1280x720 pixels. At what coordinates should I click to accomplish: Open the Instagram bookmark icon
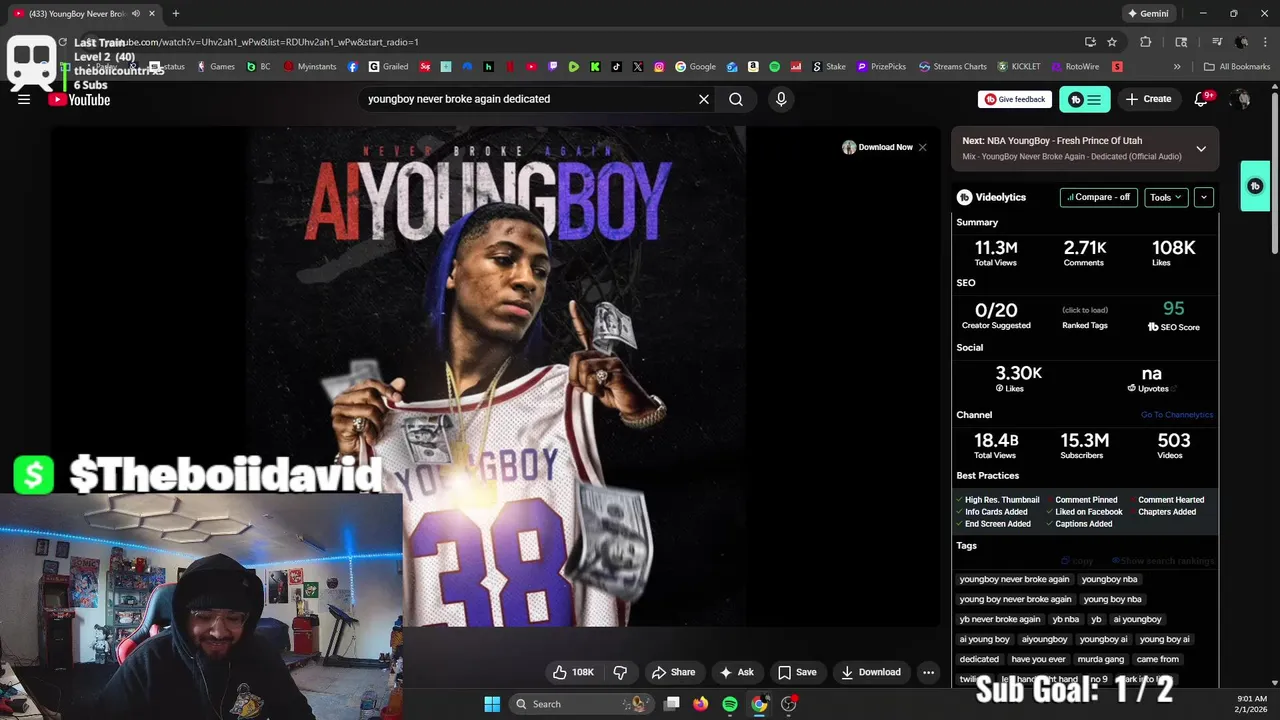coord(659,67)
